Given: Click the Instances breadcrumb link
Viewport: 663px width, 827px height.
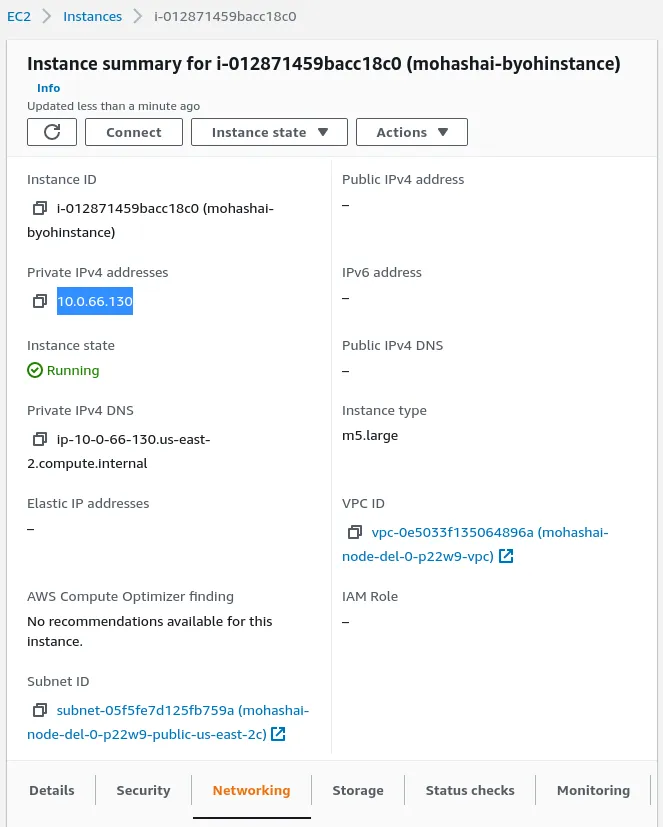Looking at the screenshot, I should coord(92,17).
